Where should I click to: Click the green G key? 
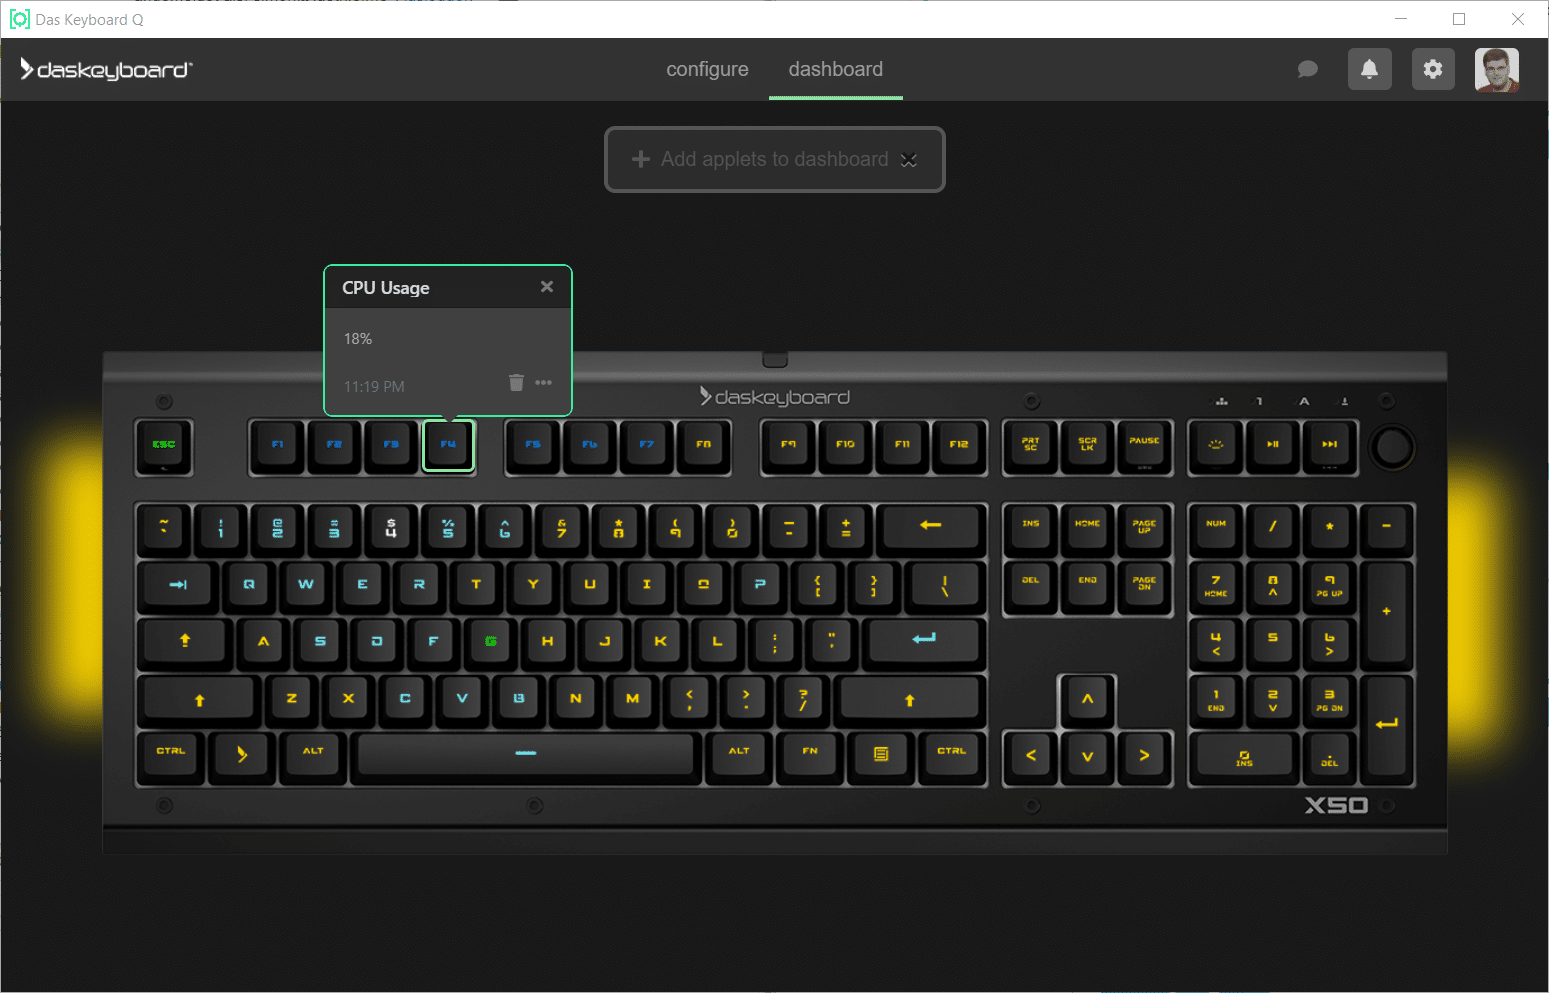(490, 641)
